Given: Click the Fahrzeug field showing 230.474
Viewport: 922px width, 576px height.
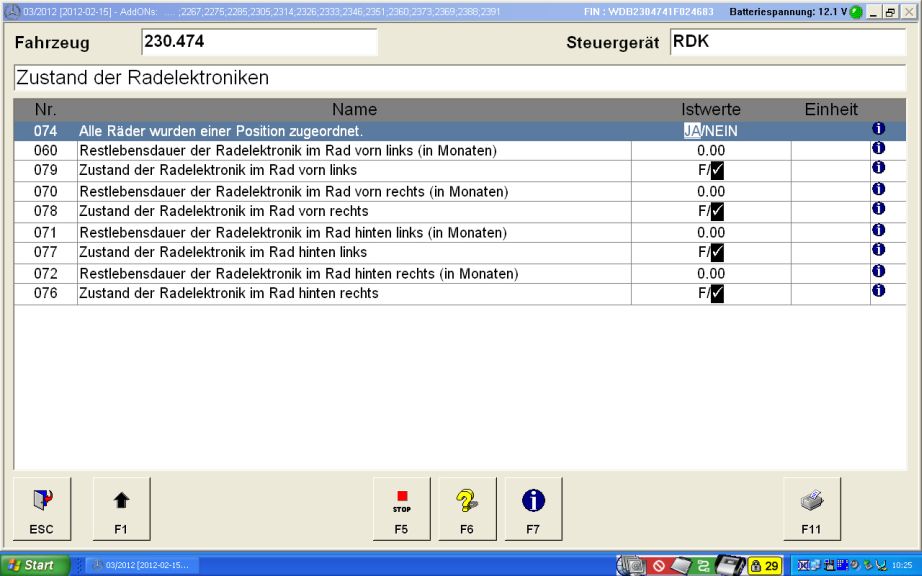Looking at the screenshot, I should pyautogui.click(x=259, y=43).
